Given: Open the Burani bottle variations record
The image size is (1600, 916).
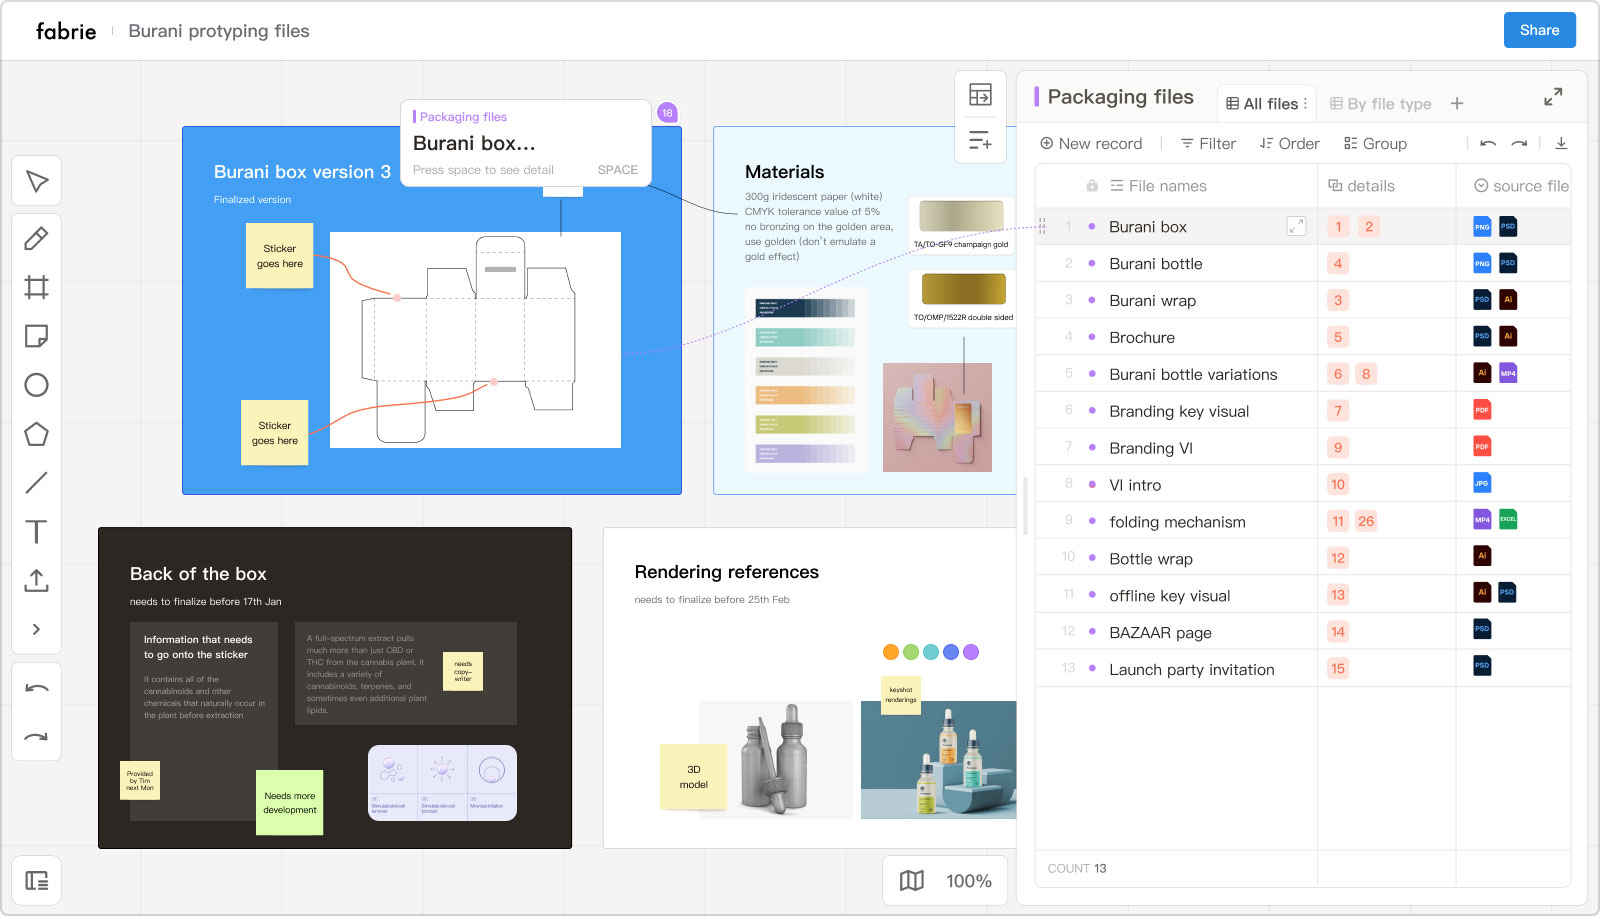Looking at the screenshot, I should (x=1193, y=374).
